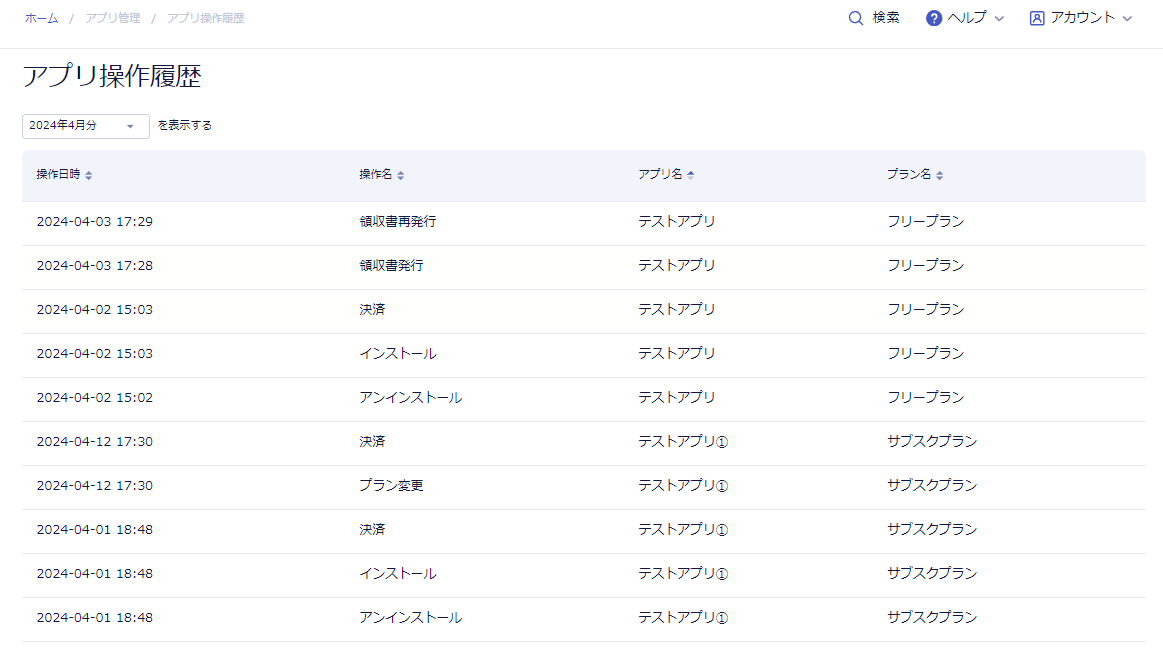The width and height of the screenshot is (1163, 649).
Task: Sort by 操作名 column sort icon
Action: [401, 175]
